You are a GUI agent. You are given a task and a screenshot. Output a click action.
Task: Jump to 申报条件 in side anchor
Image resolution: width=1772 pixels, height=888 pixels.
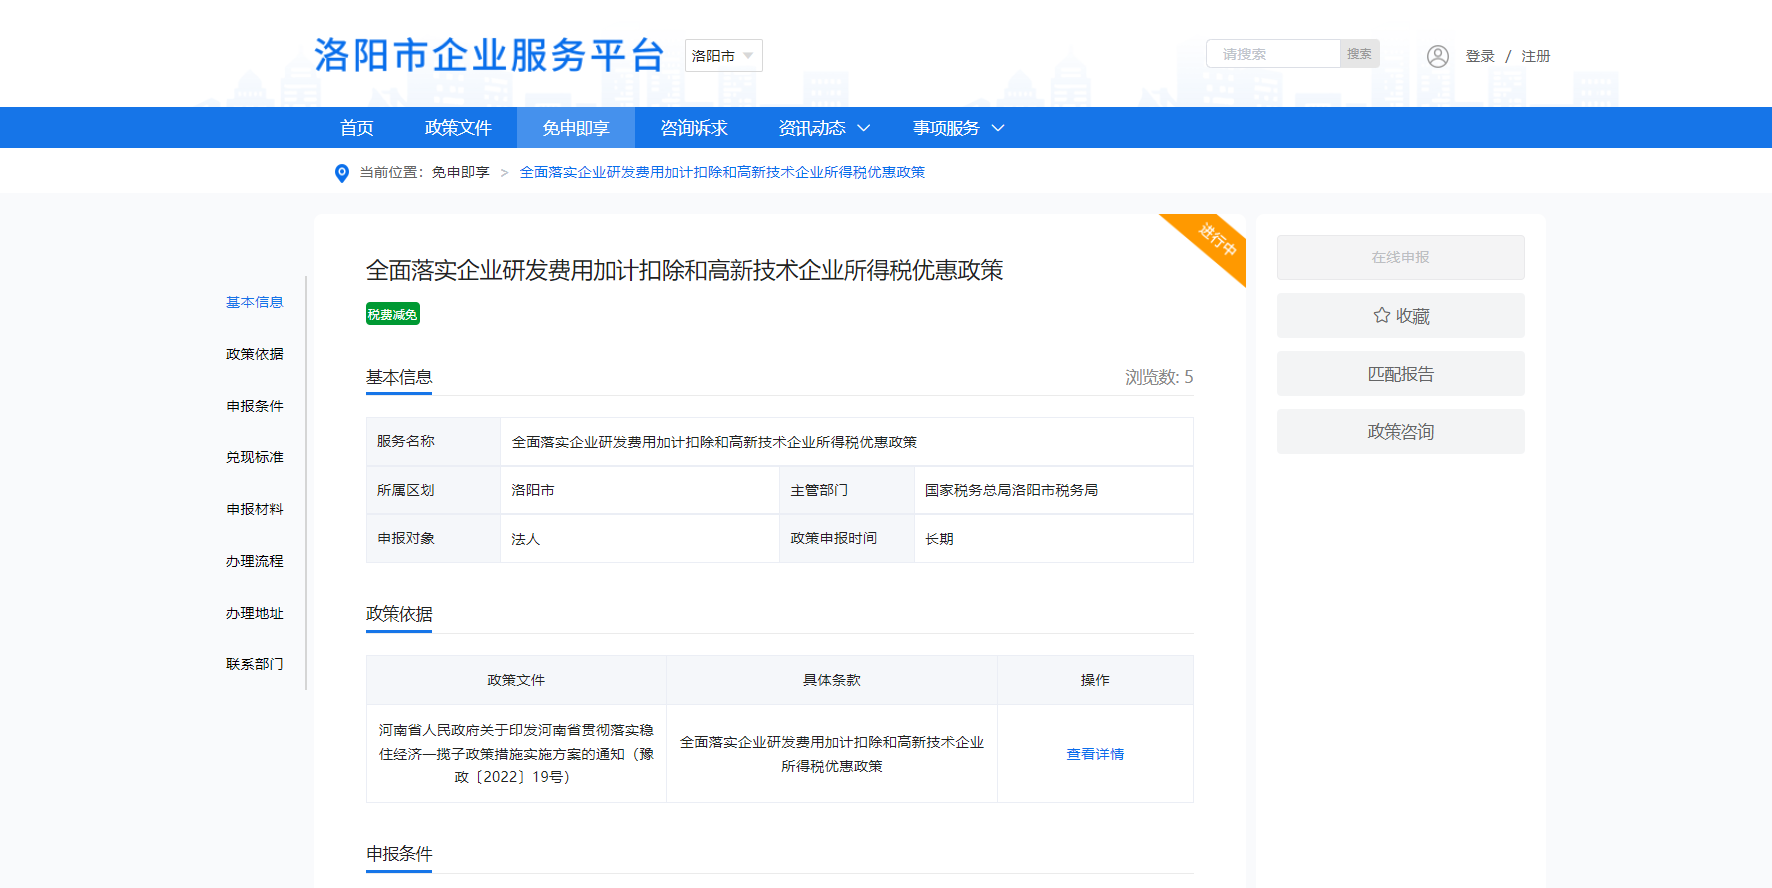click(x=255, y=406)
